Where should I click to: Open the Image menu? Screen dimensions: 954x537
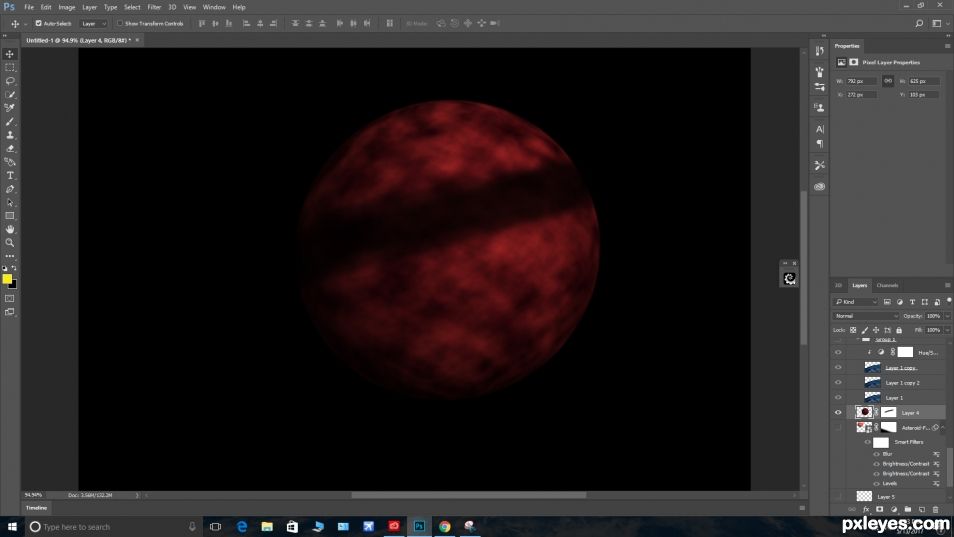pos(67,7)
